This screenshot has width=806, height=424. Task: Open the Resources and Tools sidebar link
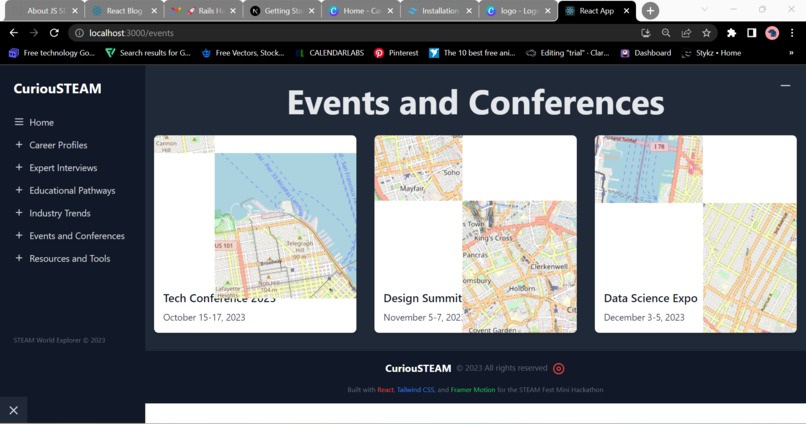[x=69, y=258]
